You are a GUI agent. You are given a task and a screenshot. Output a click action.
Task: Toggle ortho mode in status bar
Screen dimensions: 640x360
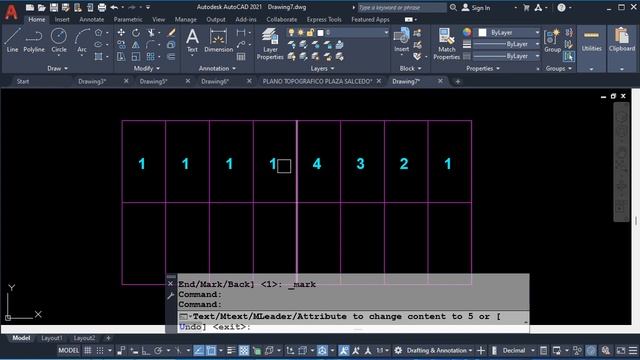[x=146, y=350]
